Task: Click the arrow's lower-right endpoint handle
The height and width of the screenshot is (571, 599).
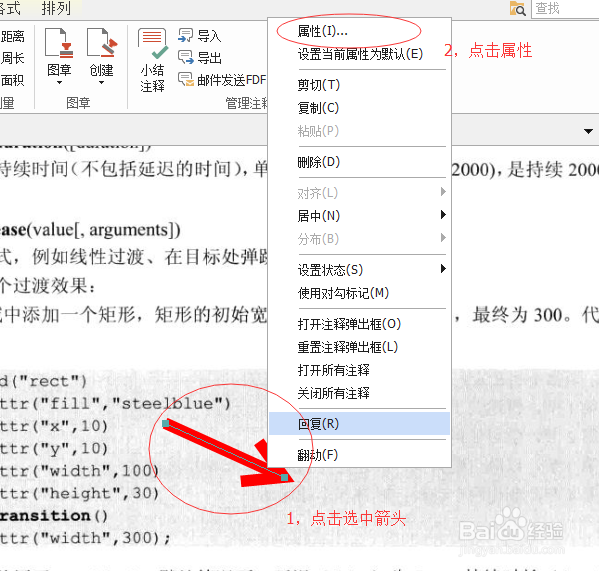Action: 284,477
